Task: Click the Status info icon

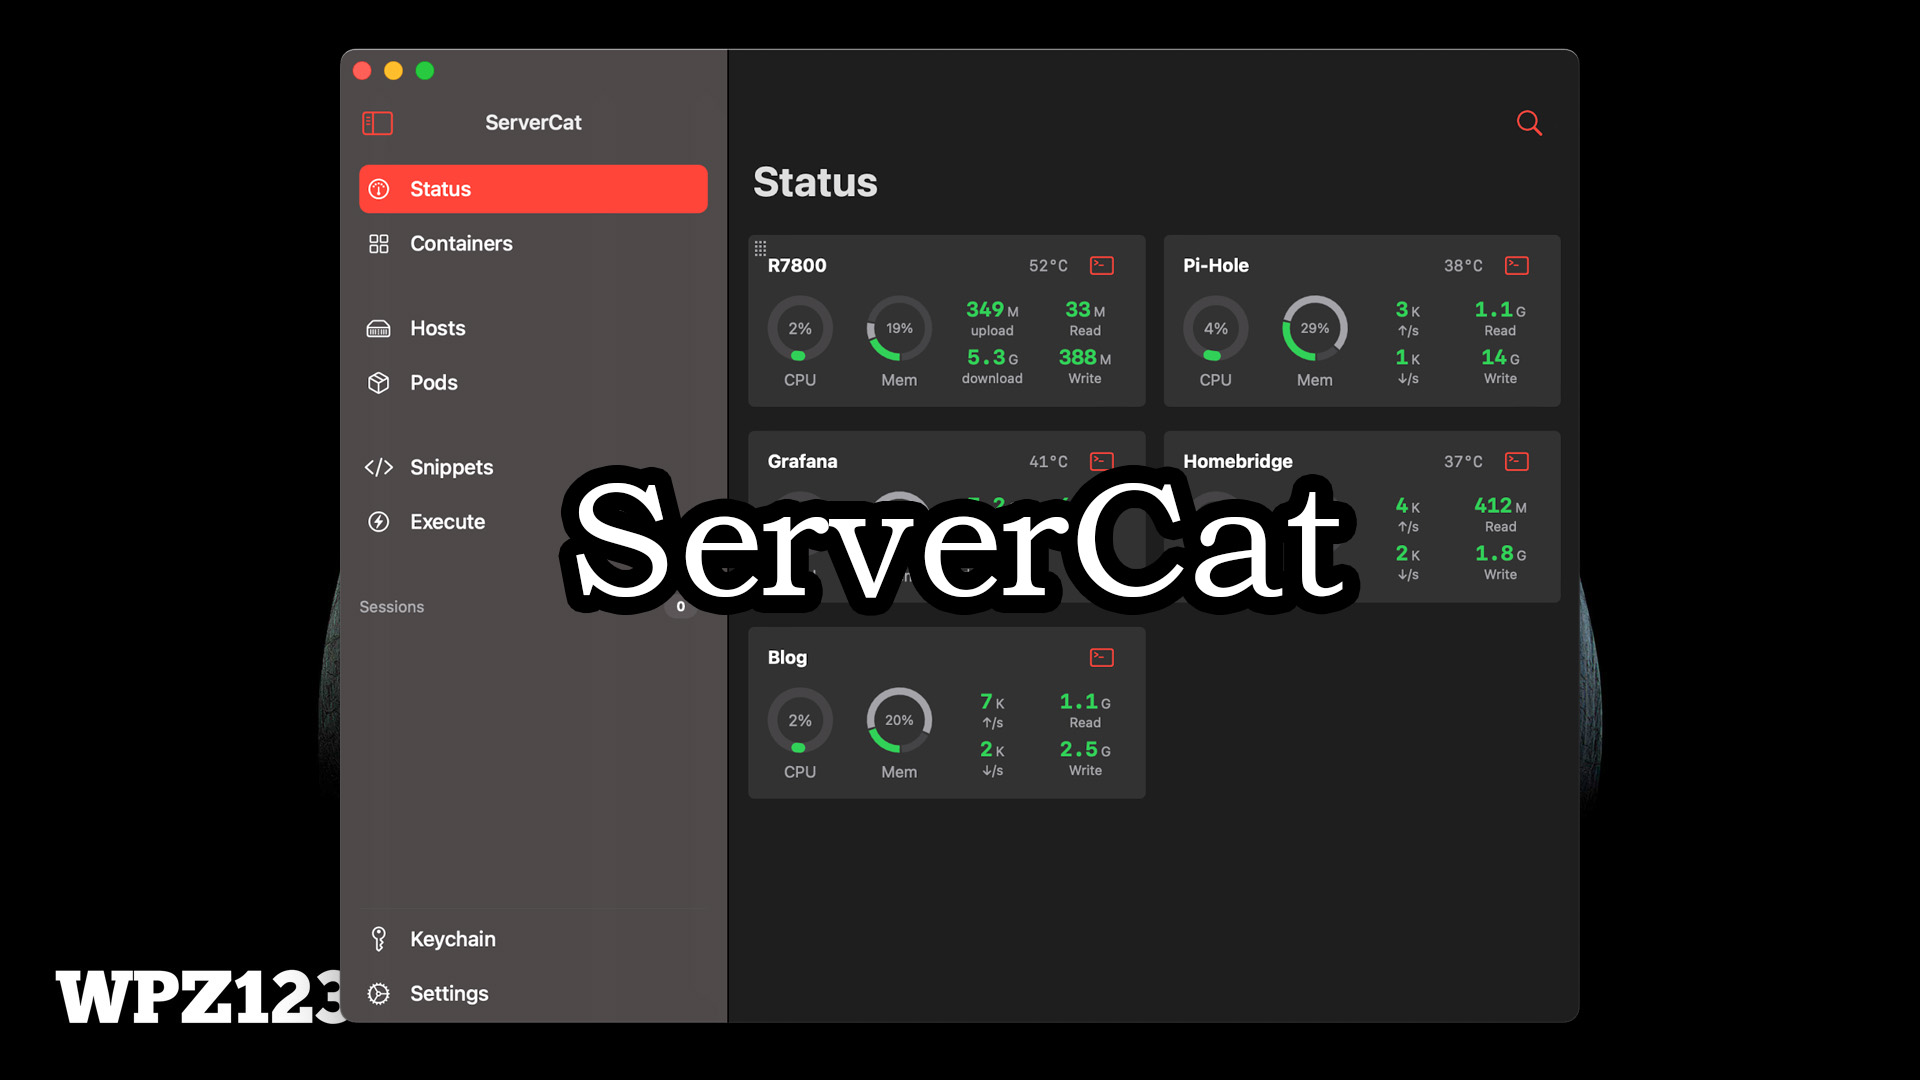Action: coord(379,189)
